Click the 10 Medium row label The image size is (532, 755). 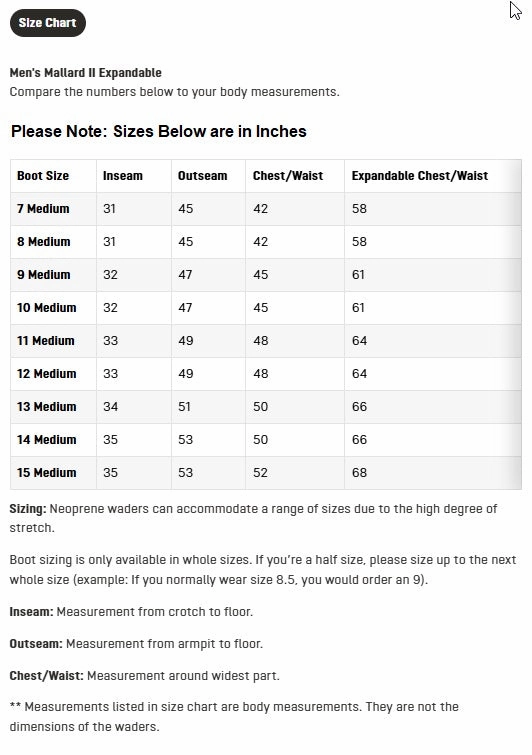[46, 308]
